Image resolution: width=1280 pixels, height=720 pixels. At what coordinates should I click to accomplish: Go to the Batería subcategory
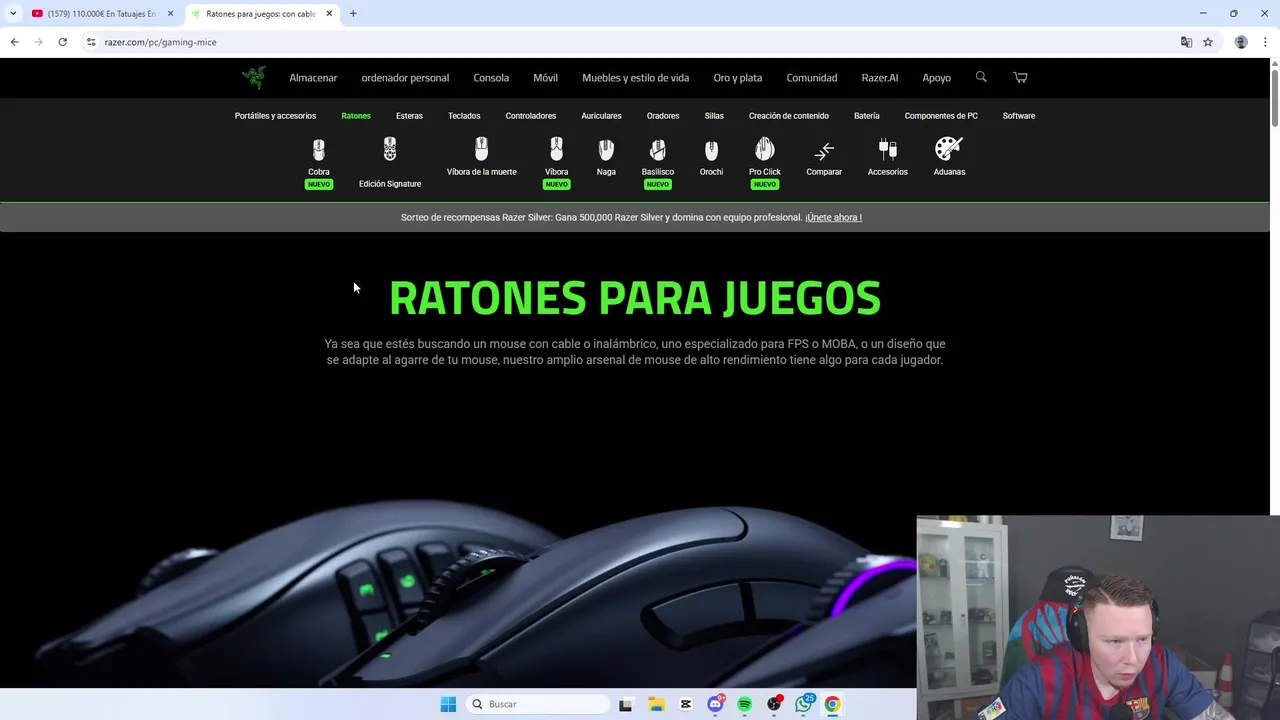867,116
